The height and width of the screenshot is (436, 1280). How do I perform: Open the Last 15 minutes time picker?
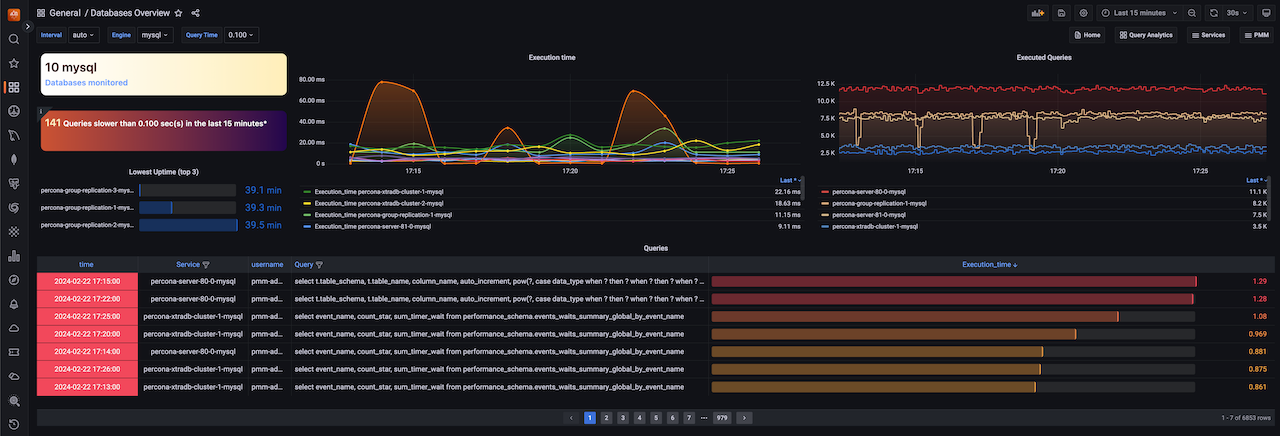point(1139,13)
